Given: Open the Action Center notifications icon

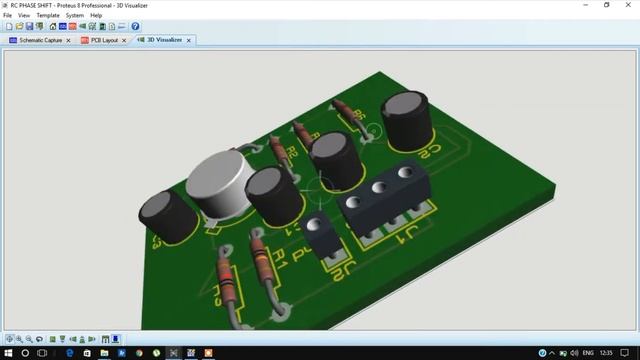Looking at the screenshot, I should tap(624, 353).
